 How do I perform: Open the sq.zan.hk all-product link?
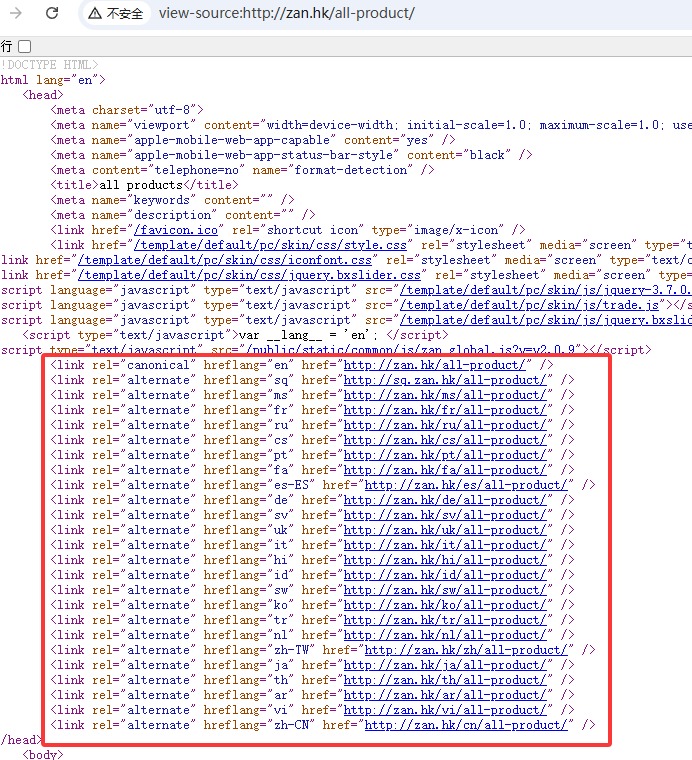[445, 380]
